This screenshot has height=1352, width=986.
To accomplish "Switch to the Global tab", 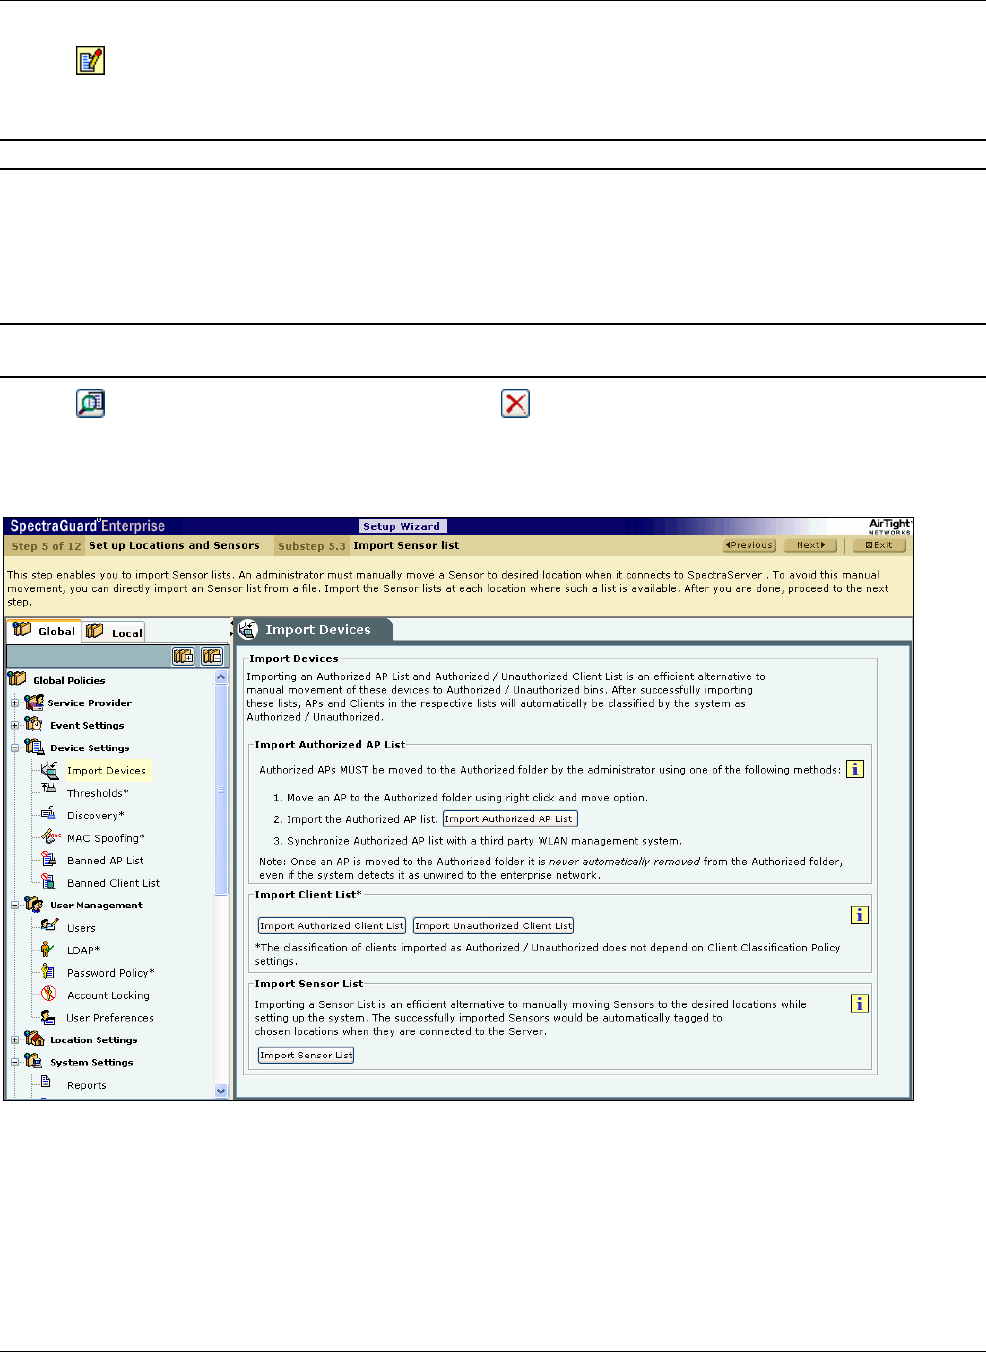I will click(x=44, y=630).
